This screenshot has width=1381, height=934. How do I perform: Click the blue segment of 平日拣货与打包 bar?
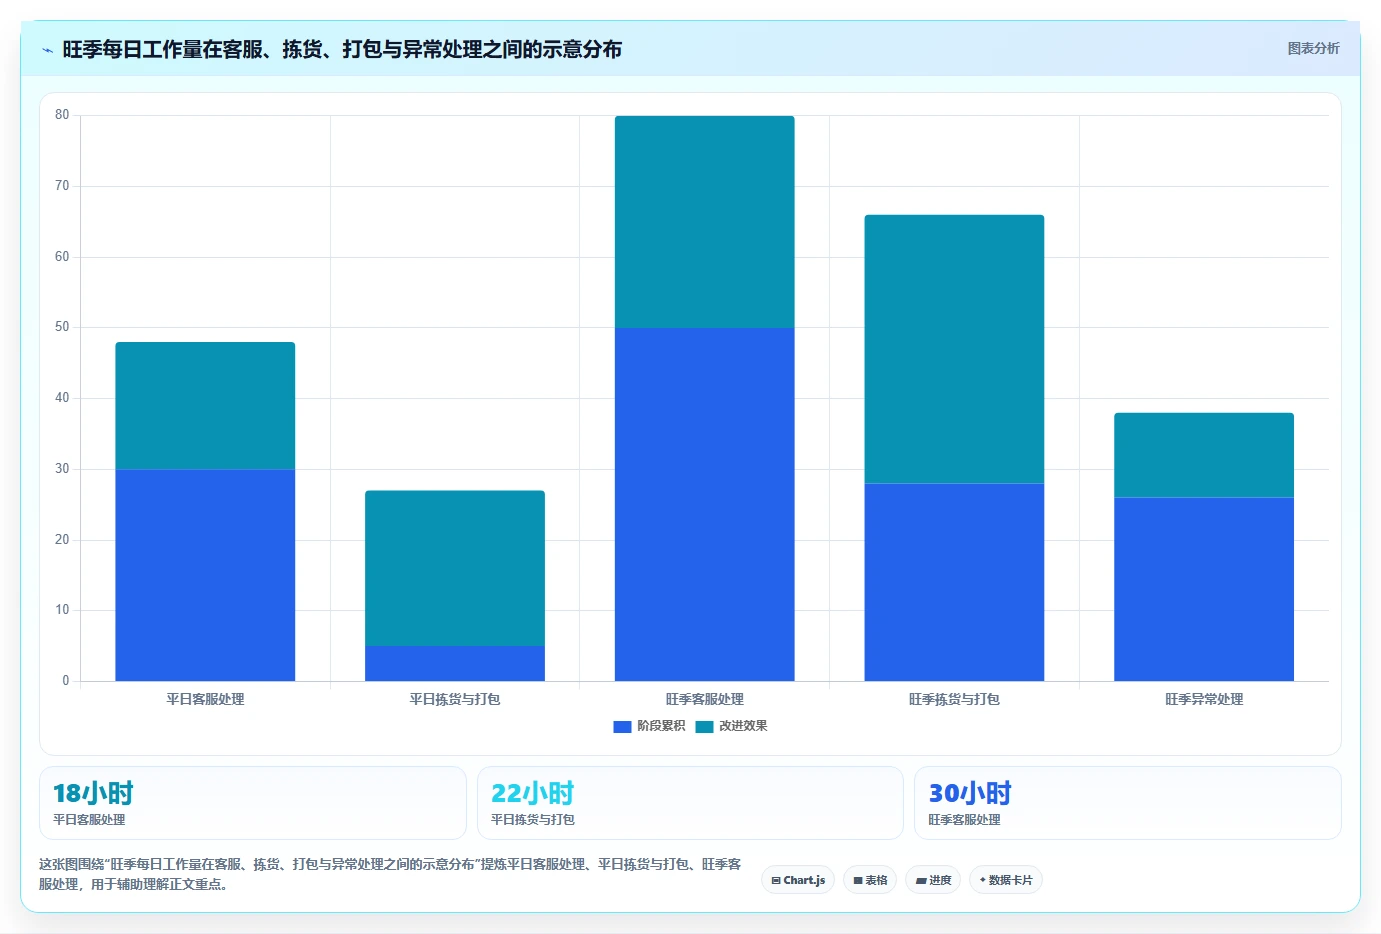455,663
